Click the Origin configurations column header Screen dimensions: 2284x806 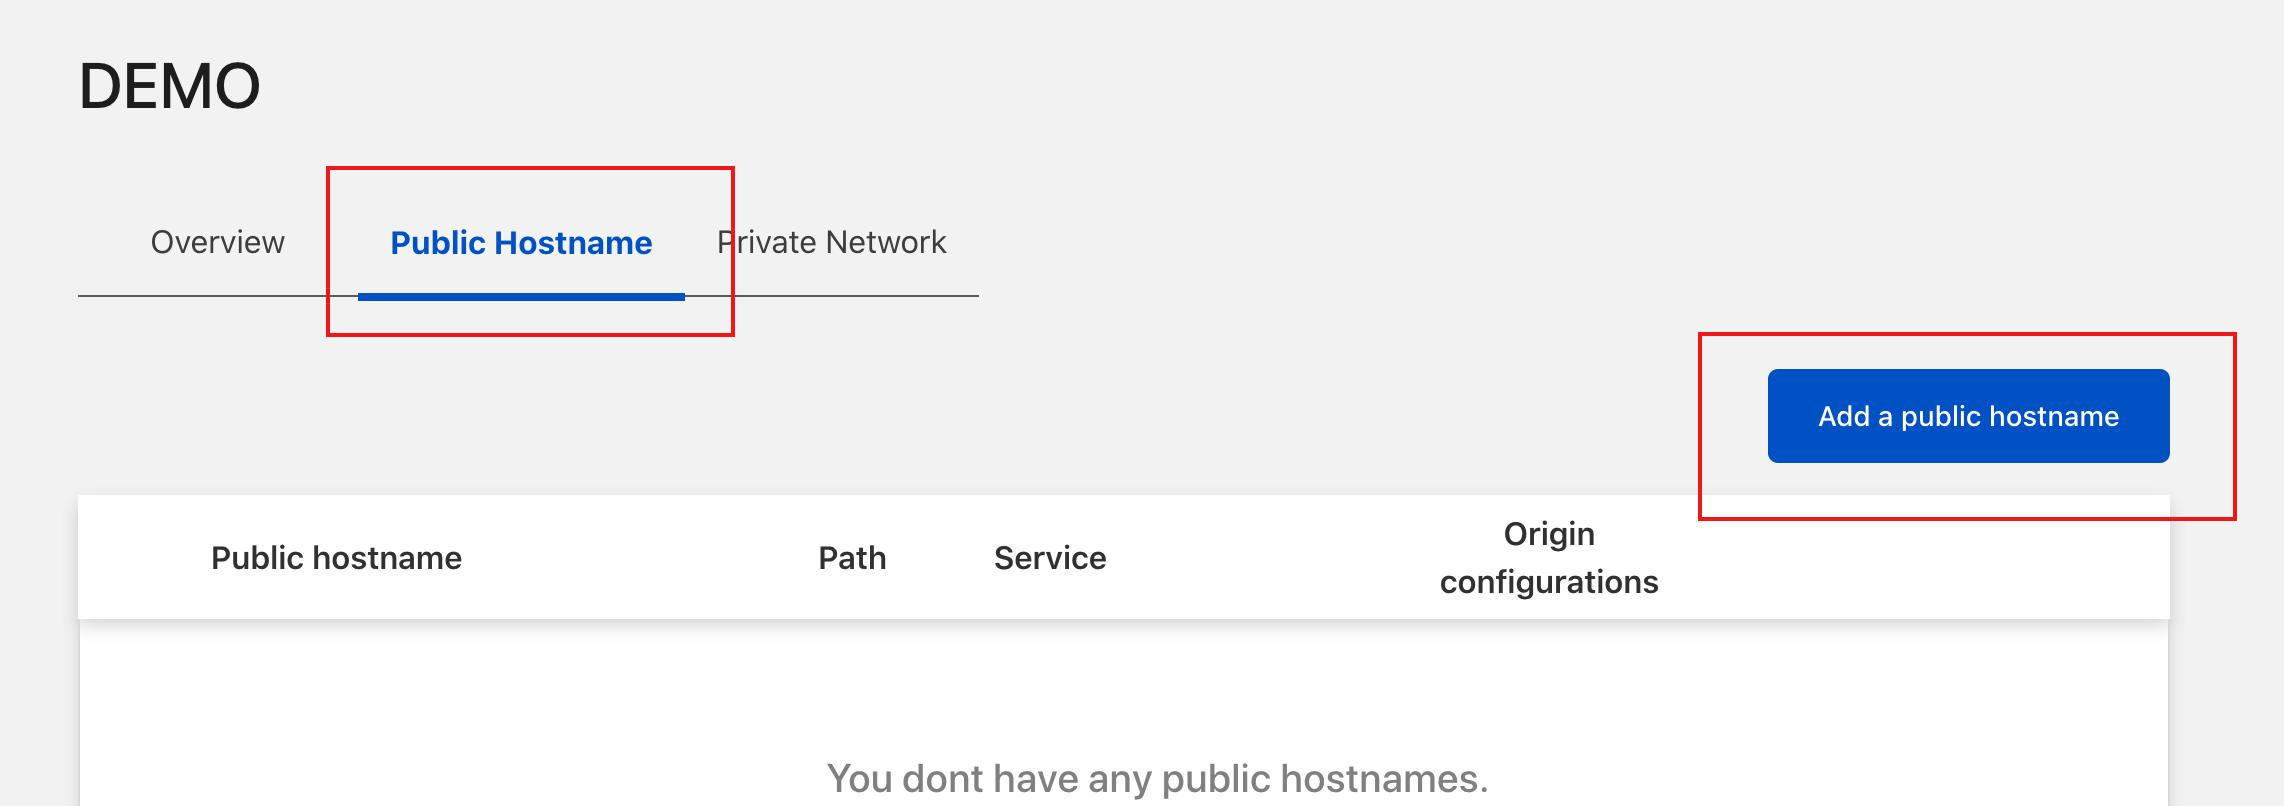pyautogui.click(x=1548, y=558)
